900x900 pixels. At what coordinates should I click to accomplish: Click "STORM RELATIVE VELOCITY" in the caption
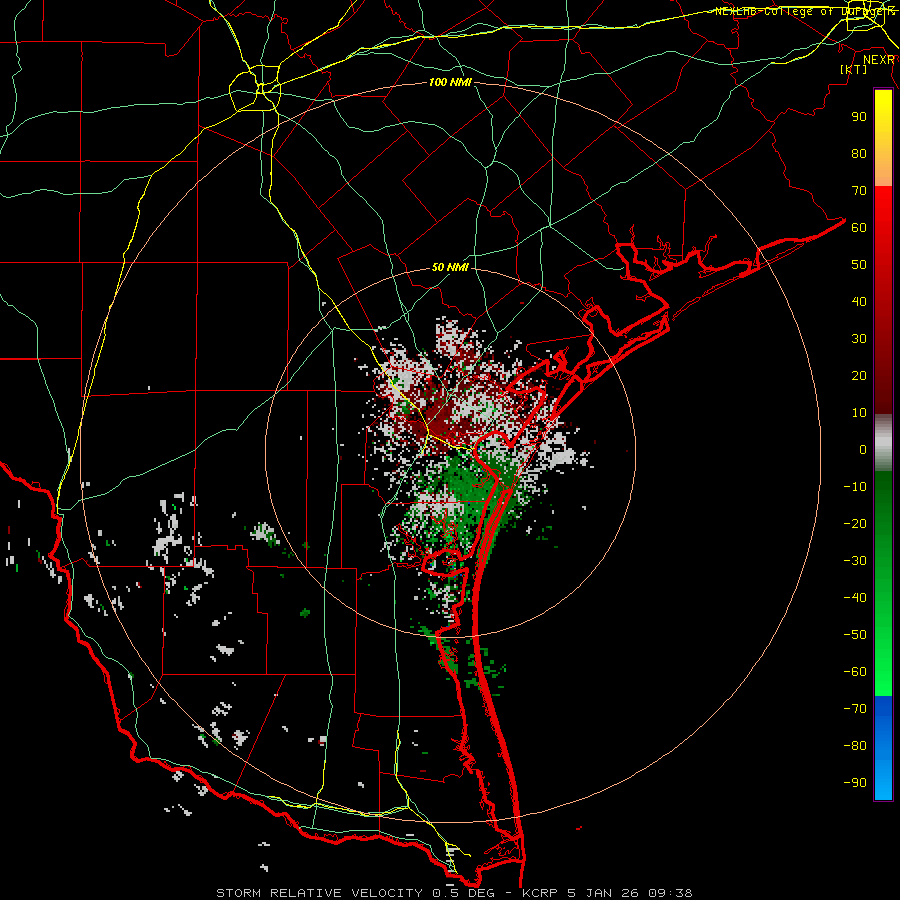pos(319,893)
